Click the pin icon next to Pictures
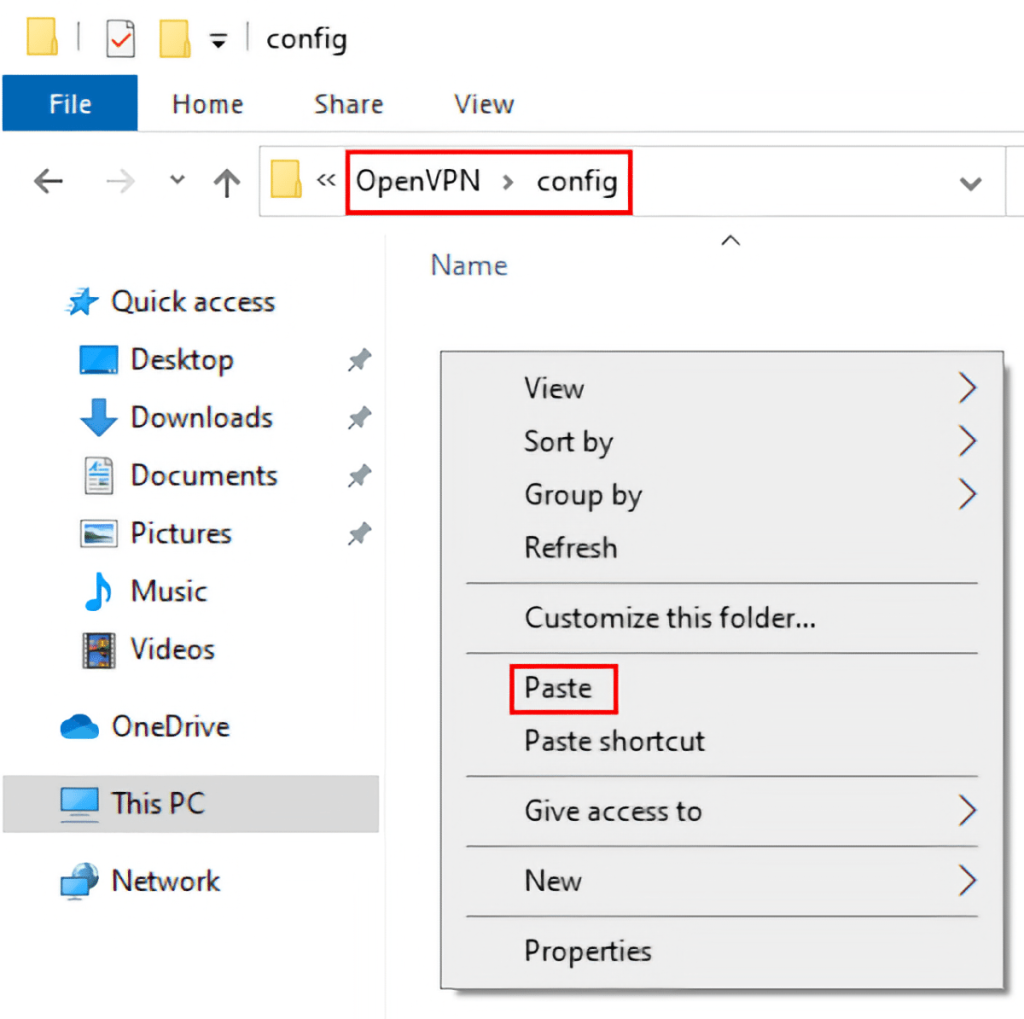The image size is (1024, 1019). [x=359, y=534]
